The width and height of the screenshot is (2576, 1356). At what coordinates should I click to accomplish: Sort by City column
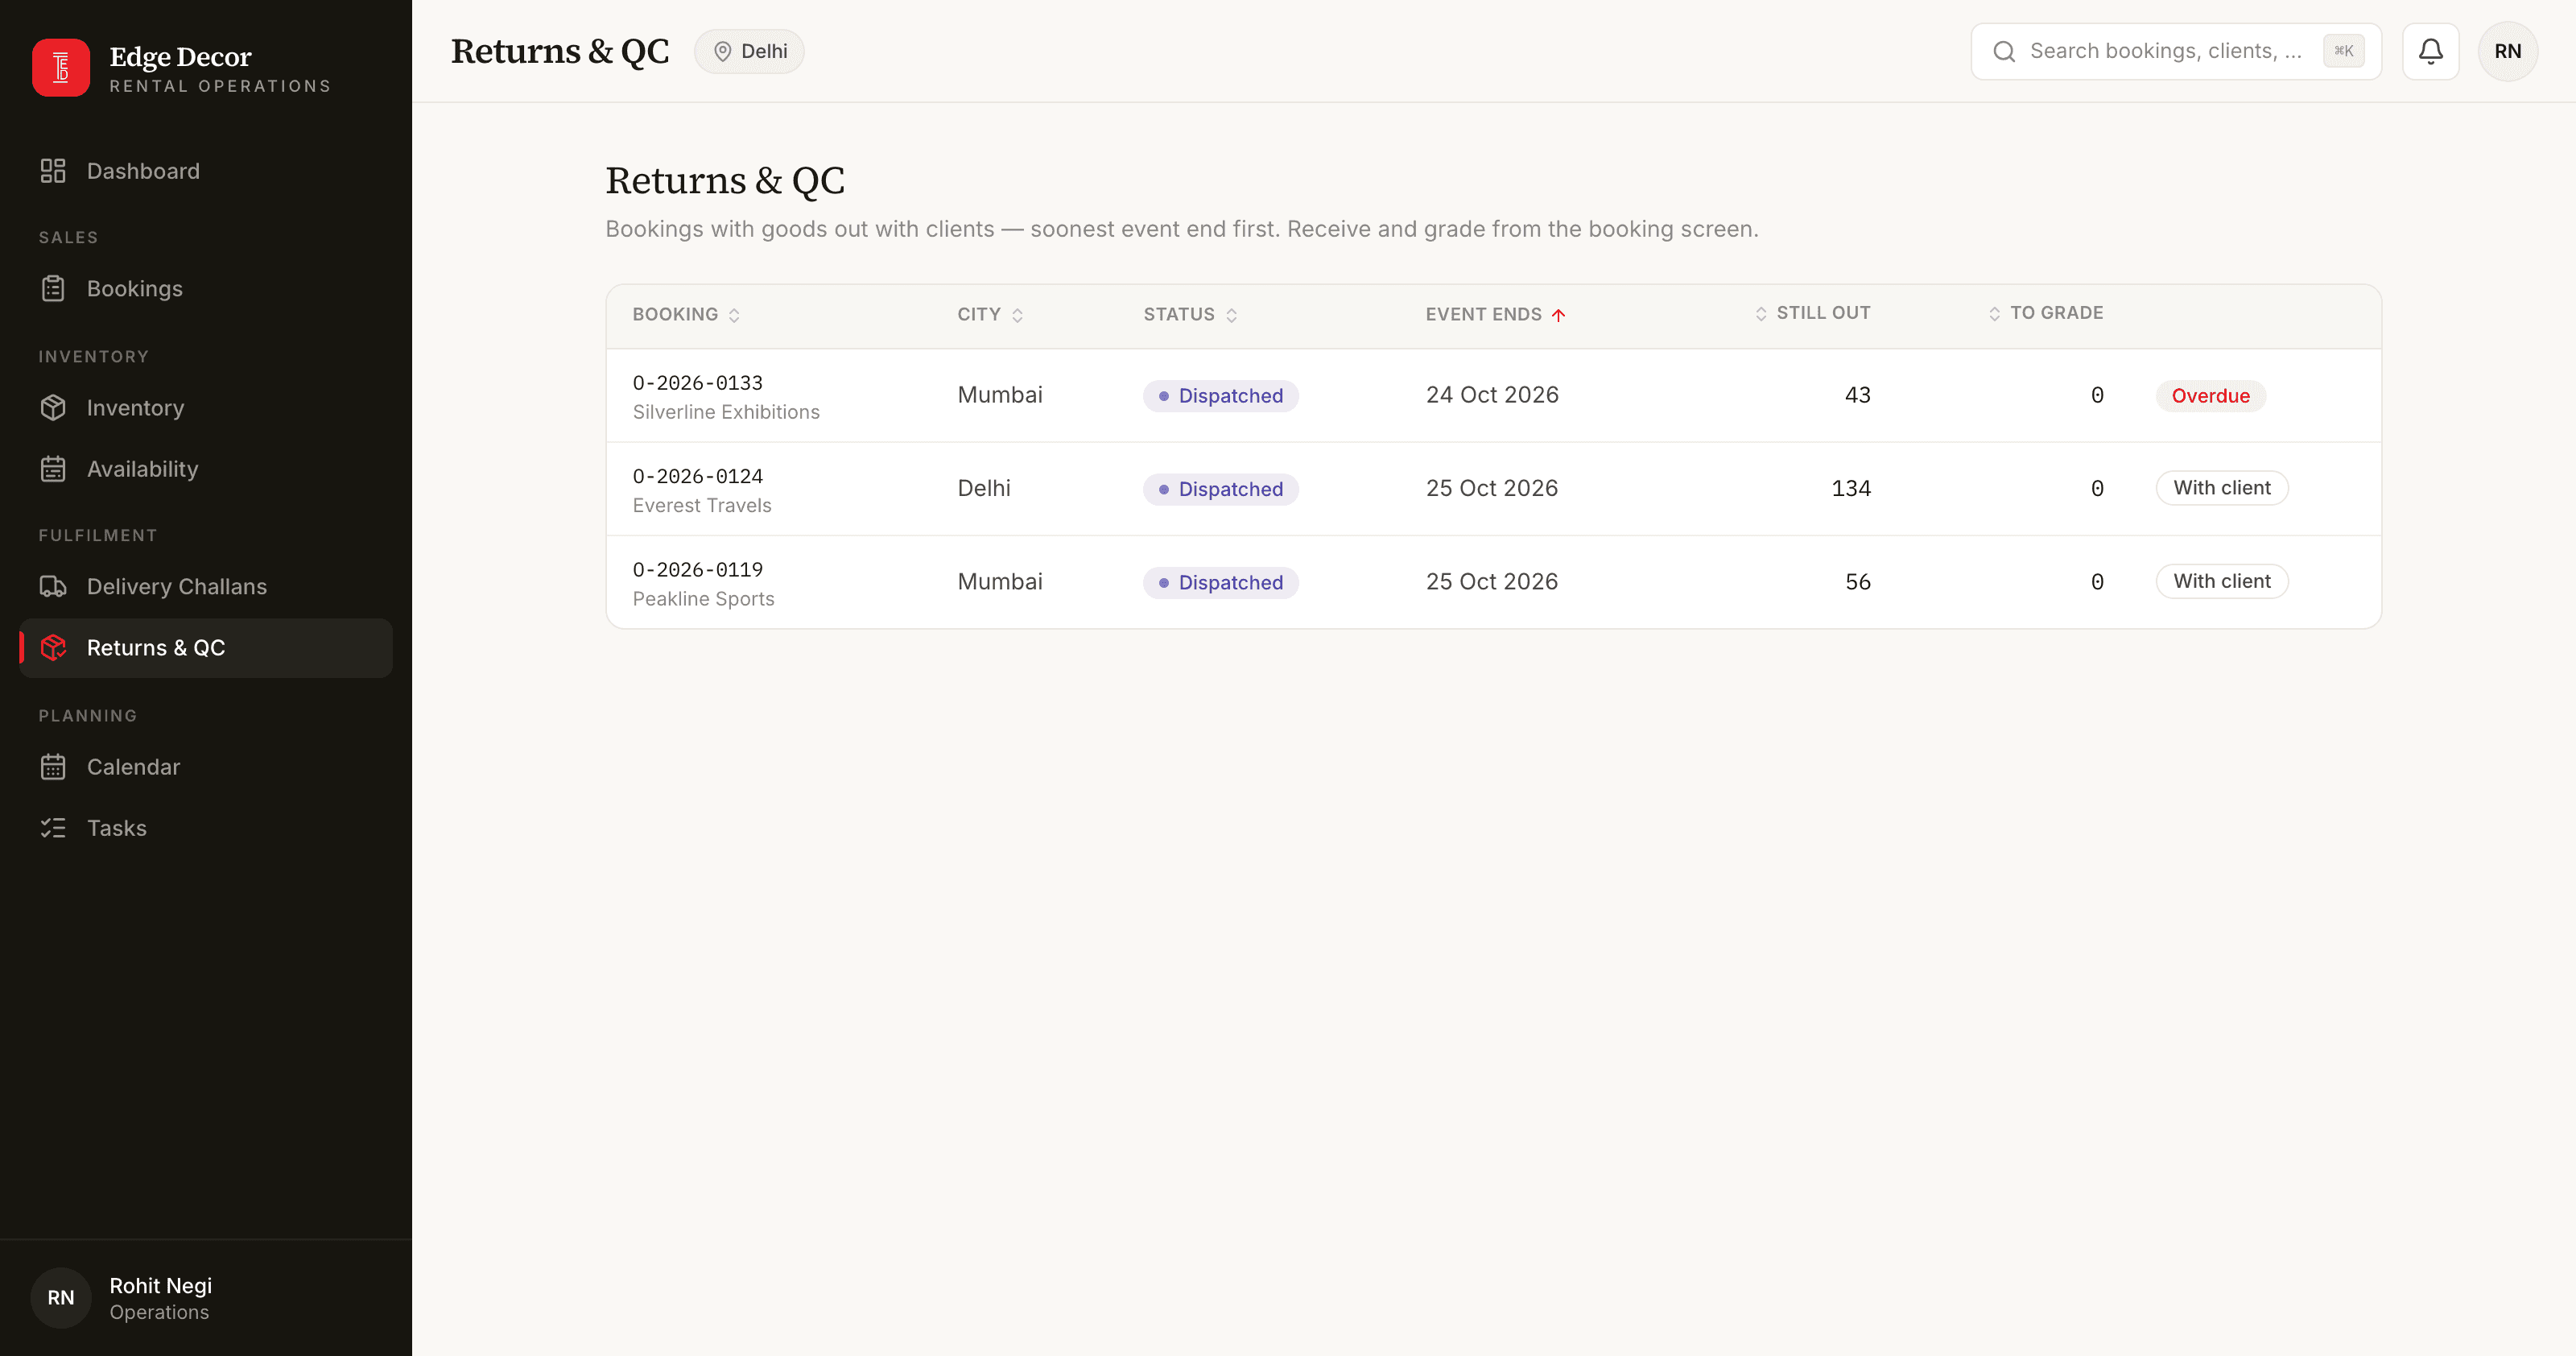pos(990,314)
